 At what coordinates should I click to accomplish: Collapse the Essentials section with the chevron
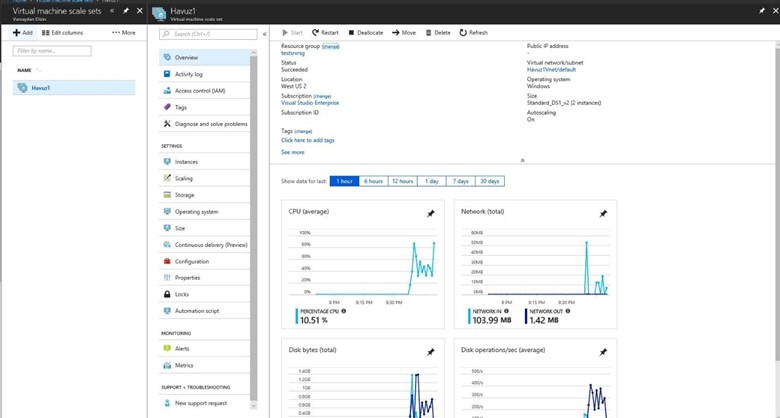(x=523, y=160)
